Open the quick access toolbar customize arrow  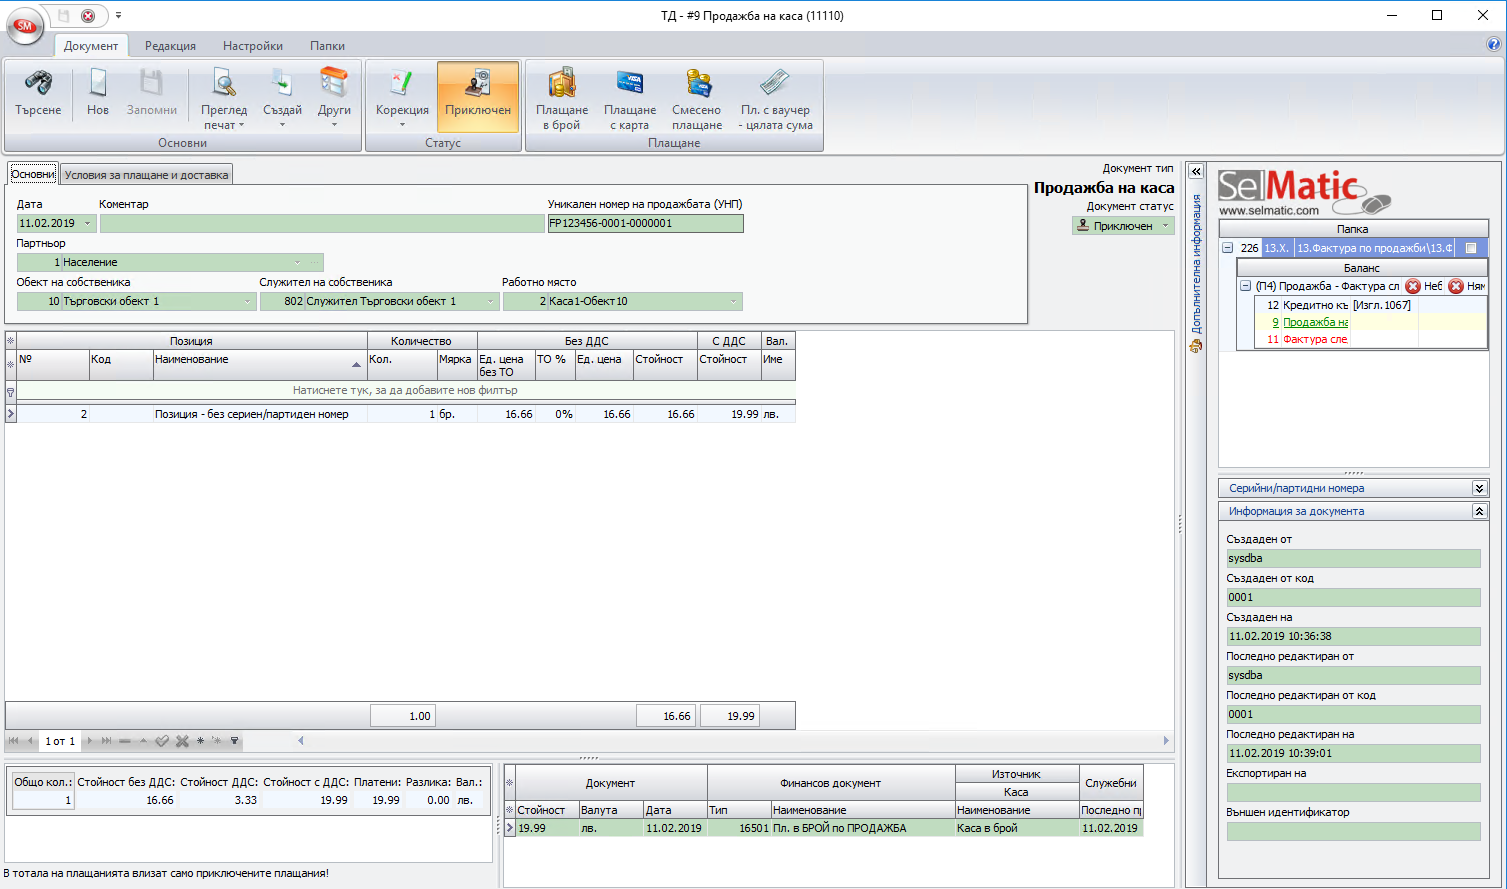coord(118,16)
